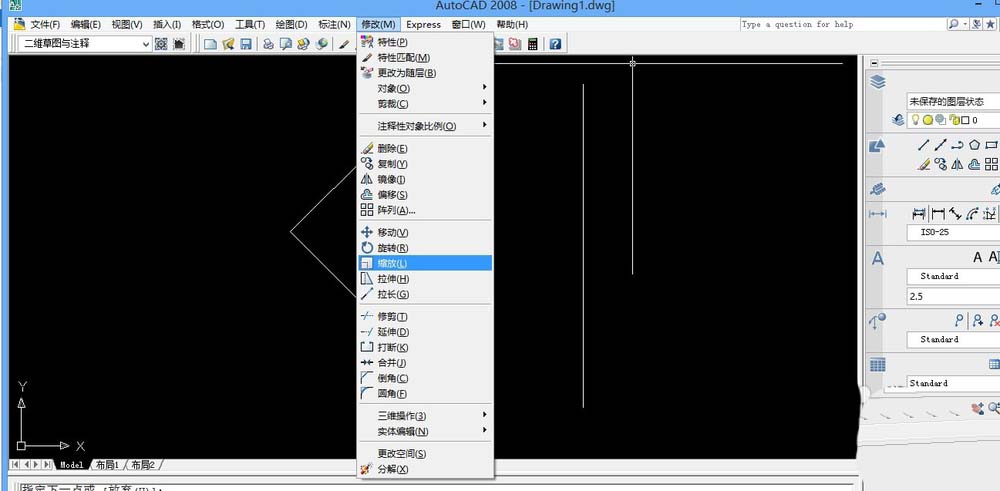Screen dimensions: 1000x491
Task: Click the Plot Preview icon
Action: coord(286,44)
